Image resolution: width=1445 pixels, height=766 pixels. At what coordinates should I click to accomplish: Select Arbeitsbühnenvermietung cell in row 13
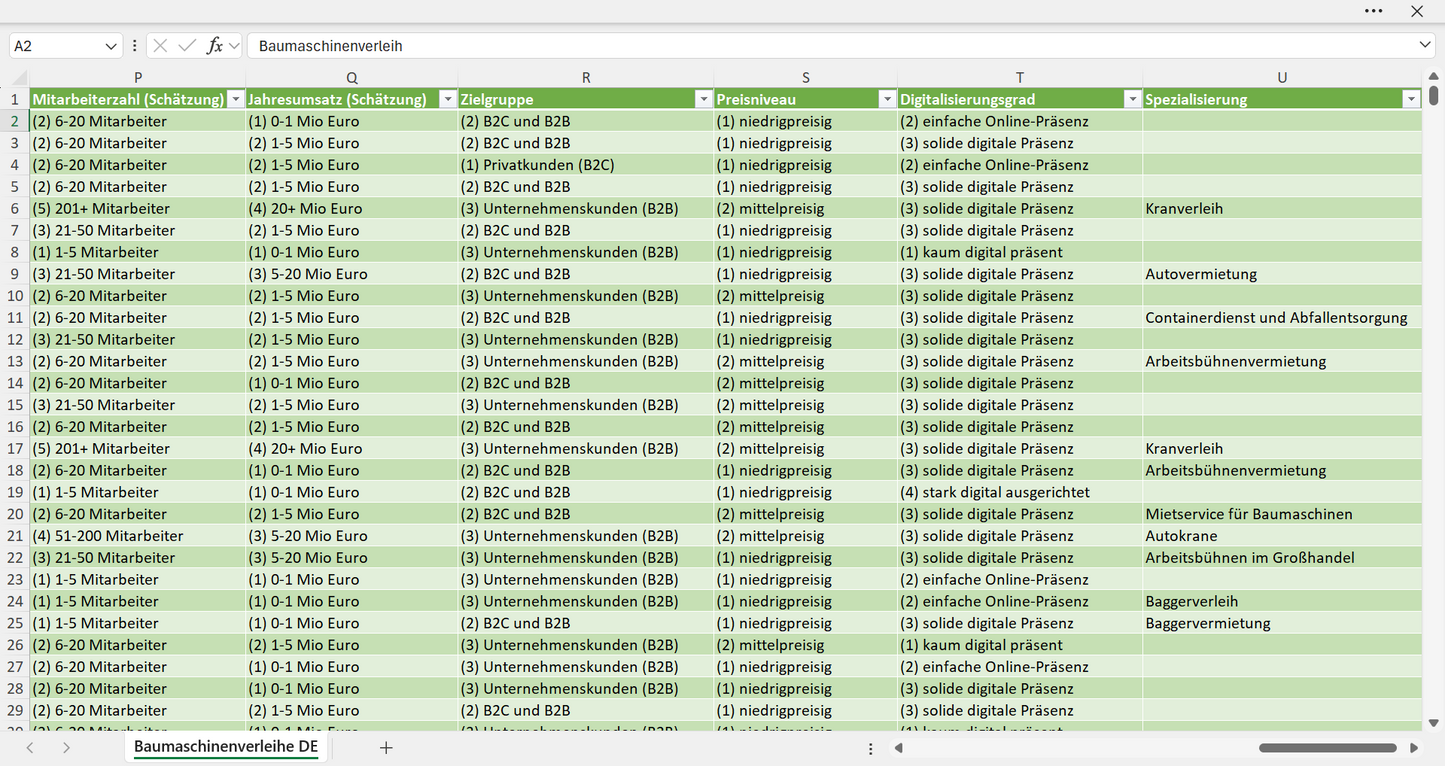coord(1282,361)
